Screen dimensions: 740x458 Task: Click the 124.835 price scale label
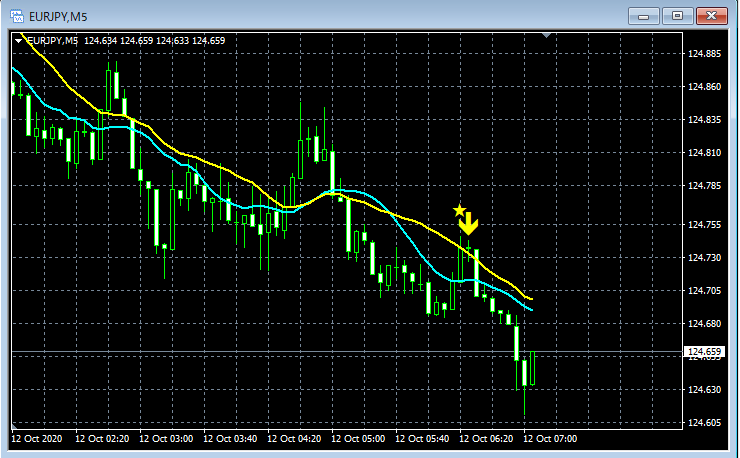coord(704,120)
